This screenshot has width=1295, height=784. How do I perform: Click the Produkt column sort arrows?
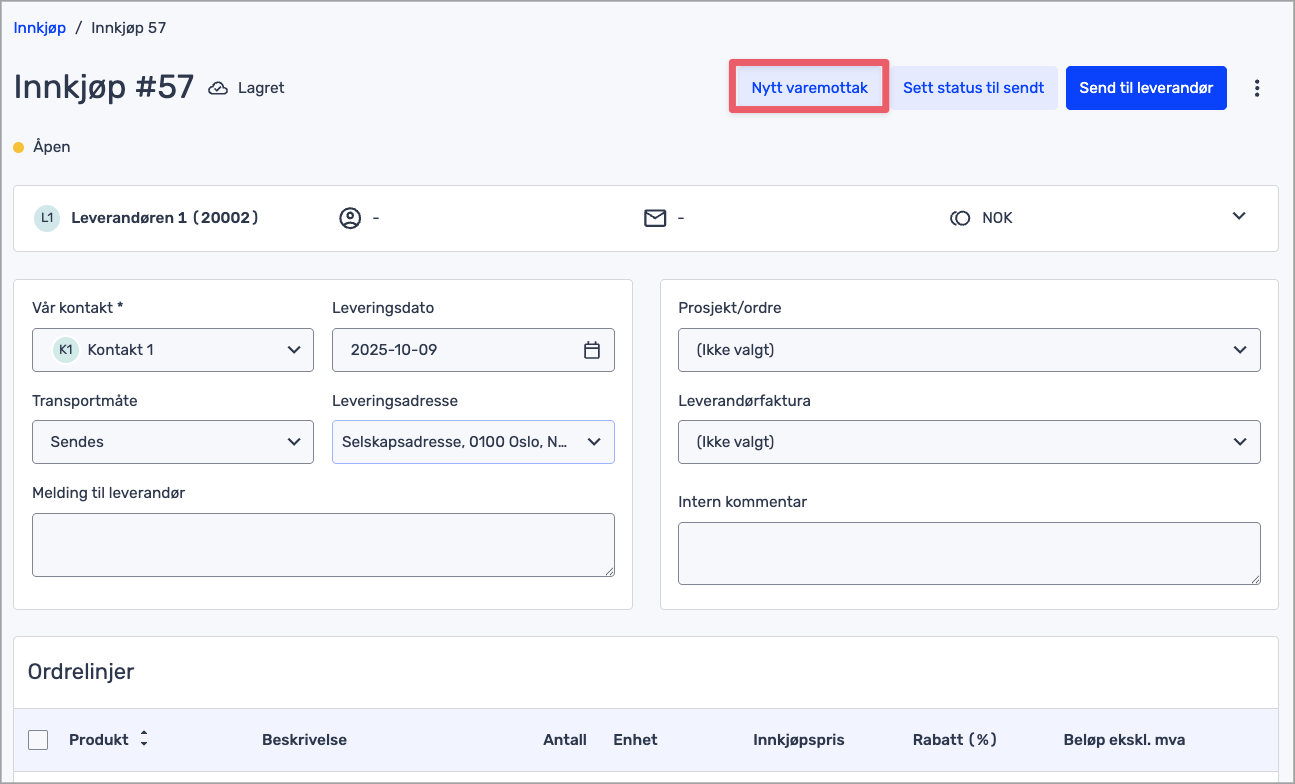click(144, 739)
